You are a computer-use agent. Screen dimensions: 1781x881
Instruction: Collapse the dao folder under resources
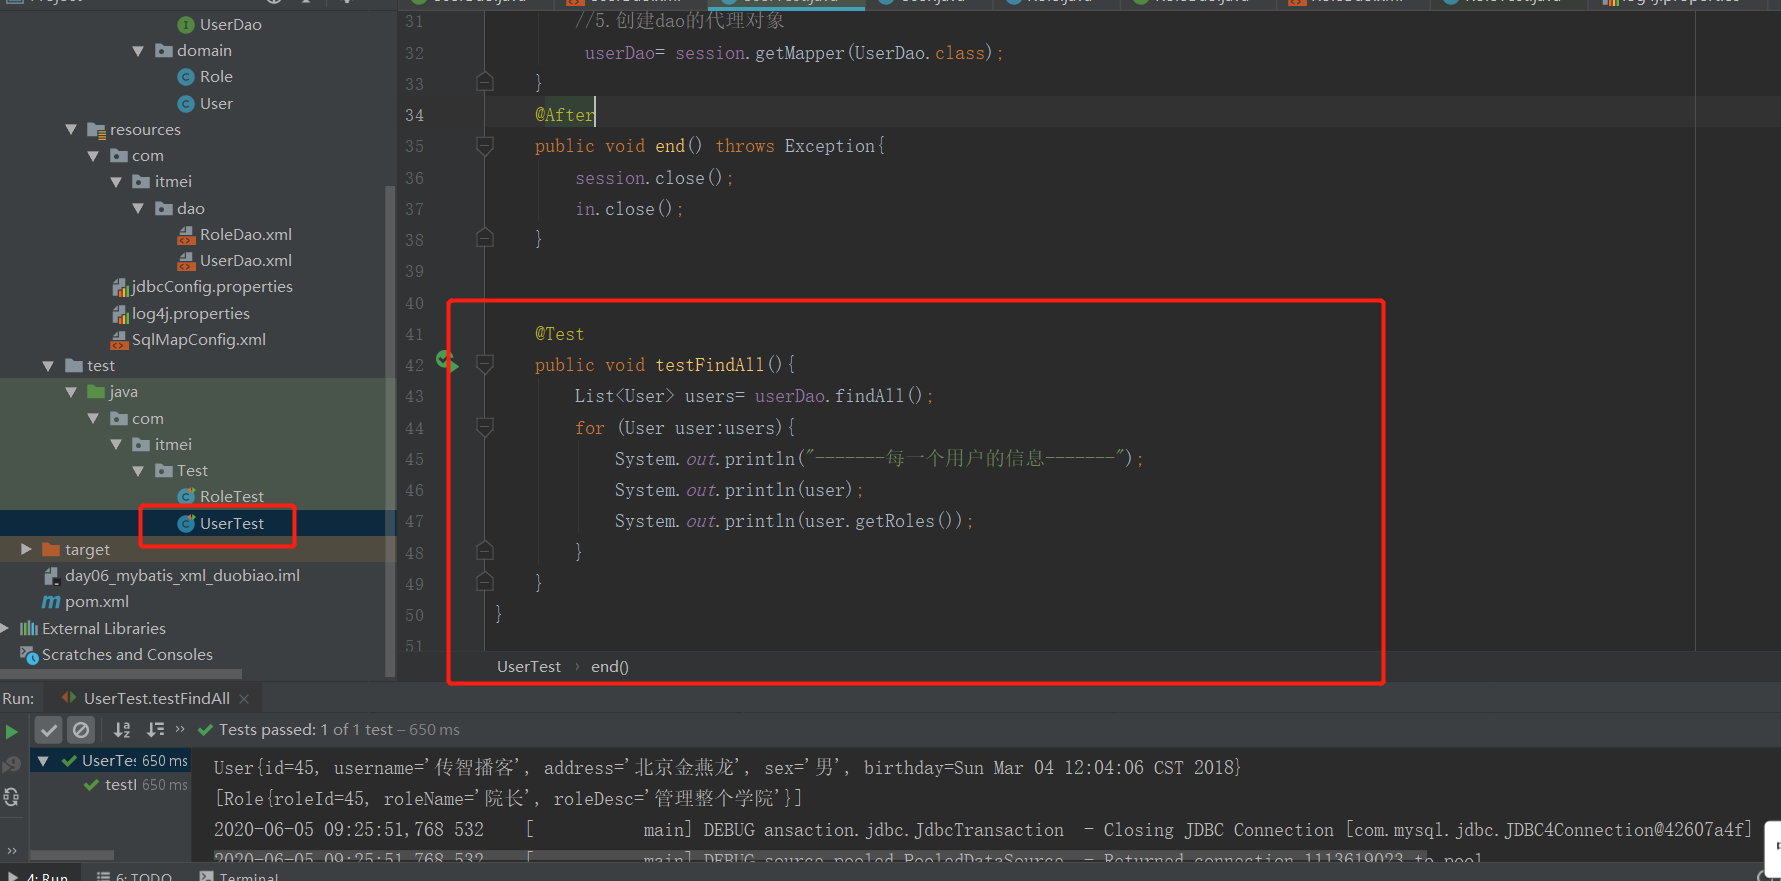coord(138,209)
